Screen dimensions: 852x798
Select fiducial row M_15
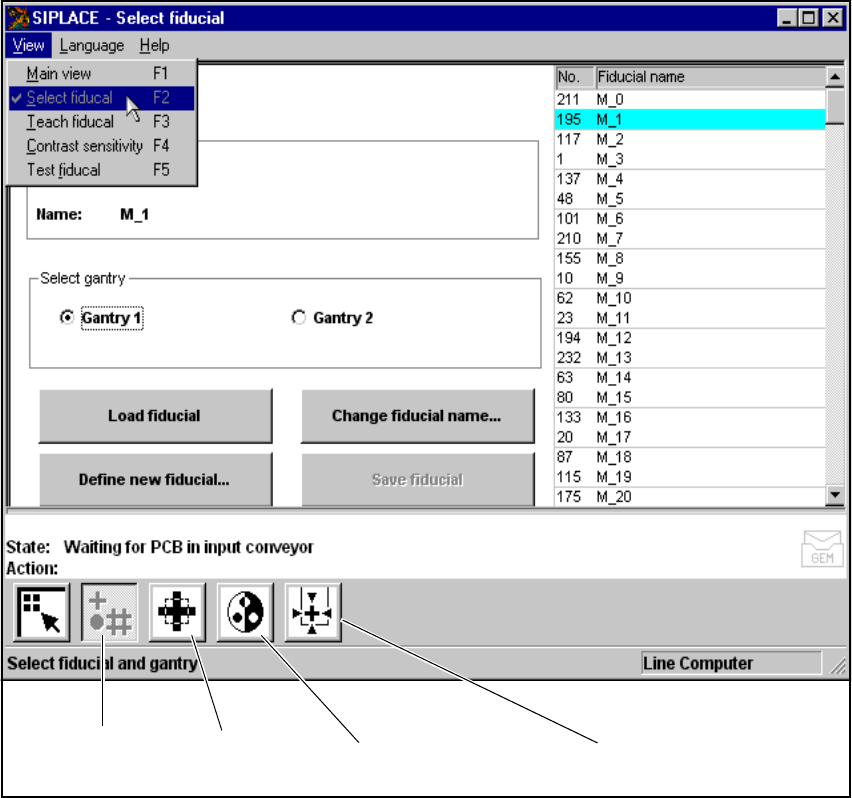[690, 397]
